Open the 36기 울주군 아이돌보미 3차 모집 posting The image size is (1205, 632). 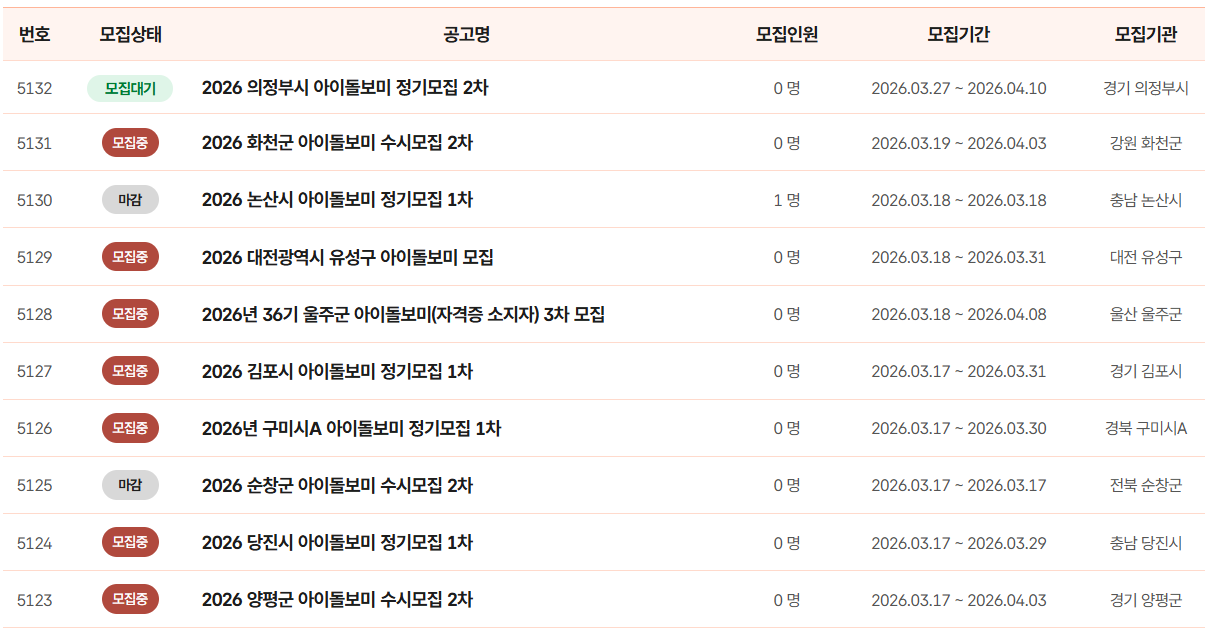(403, 314)
